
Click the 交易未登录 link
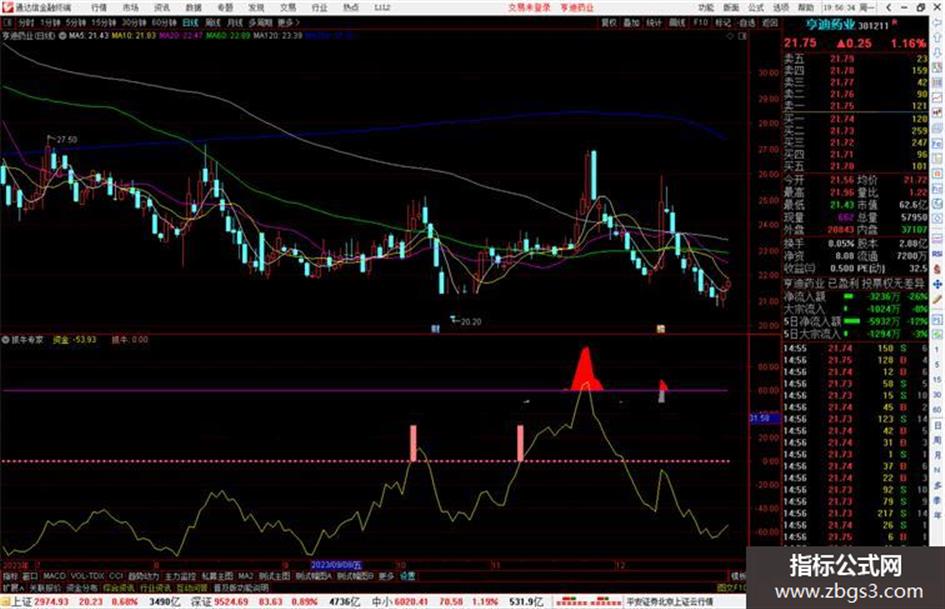pyautogui.click(x=529, y=8)
